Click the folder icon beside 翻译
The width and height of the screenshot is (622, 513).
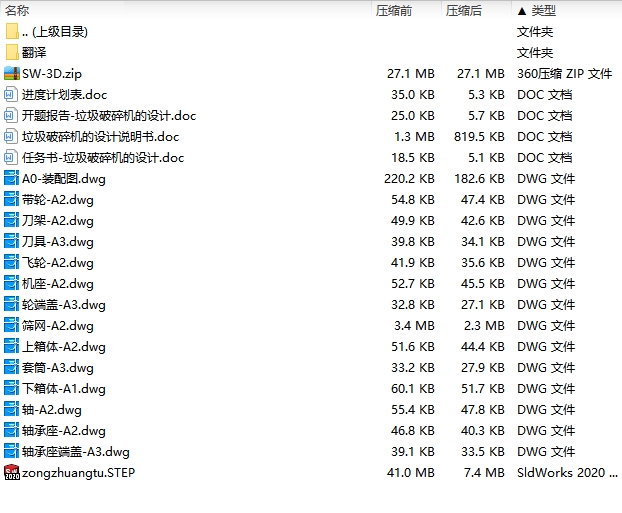click(x=12, y=52)
